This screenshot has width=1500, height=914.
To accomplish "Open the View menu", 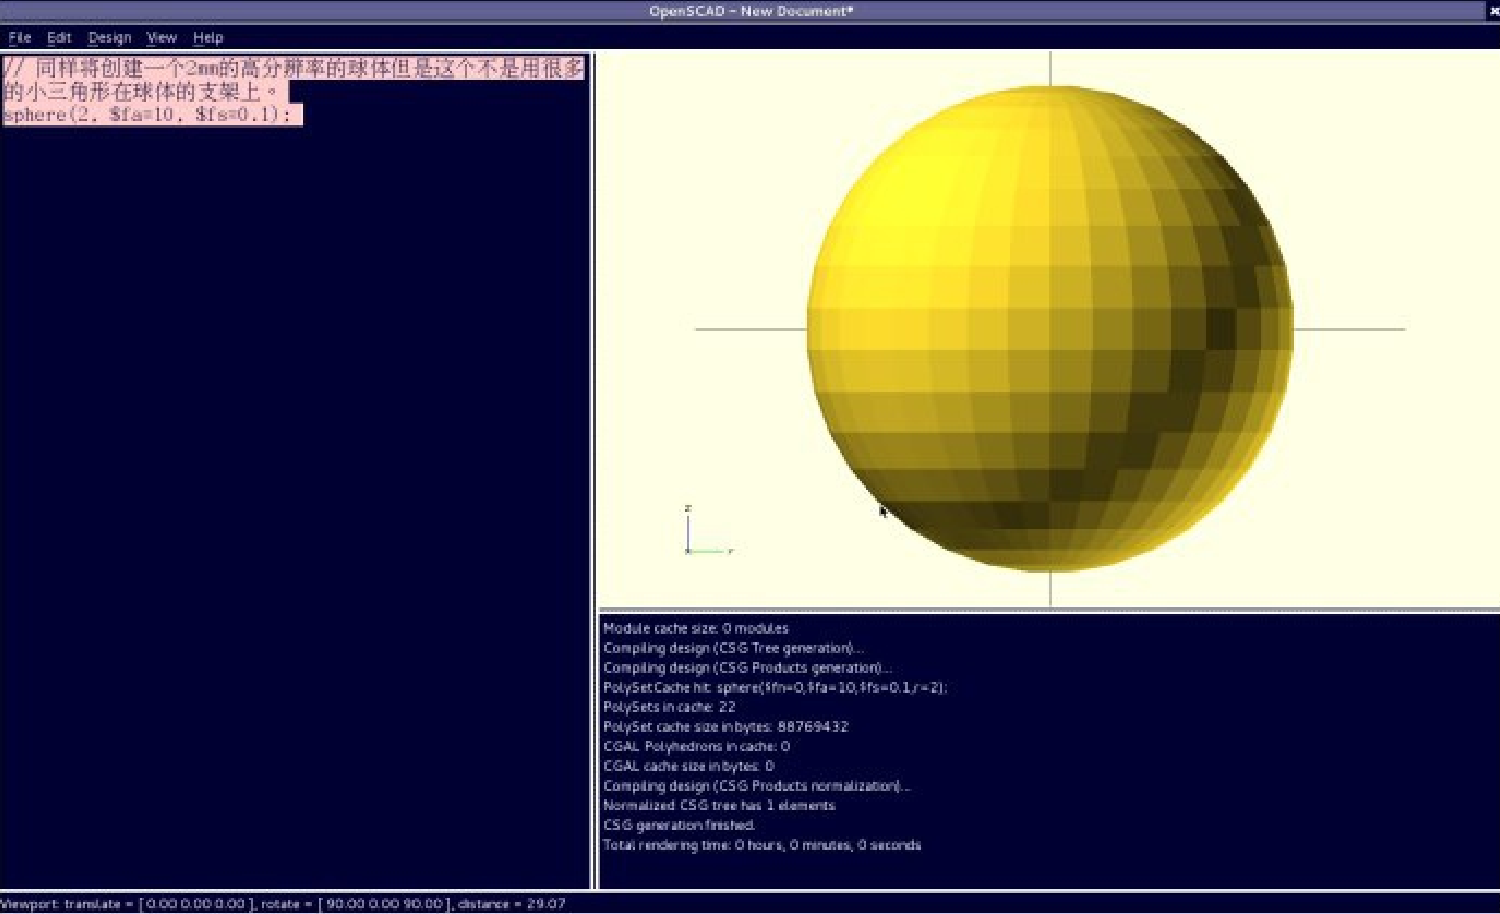I will tap(161, 38).
